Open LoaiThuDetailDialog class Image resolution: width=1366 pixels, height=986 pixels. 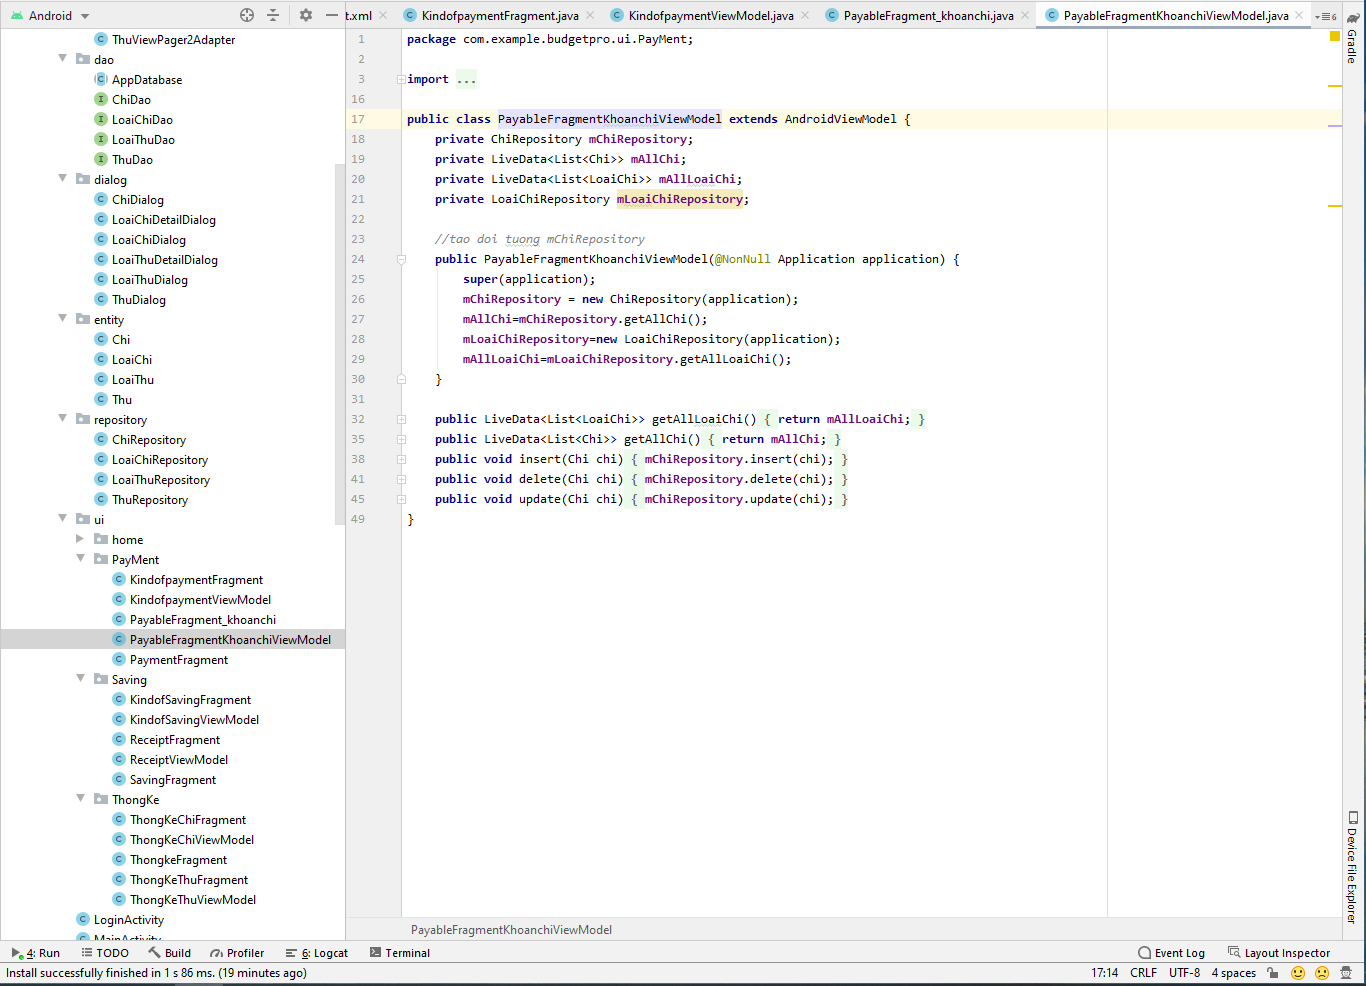(164, 260)
